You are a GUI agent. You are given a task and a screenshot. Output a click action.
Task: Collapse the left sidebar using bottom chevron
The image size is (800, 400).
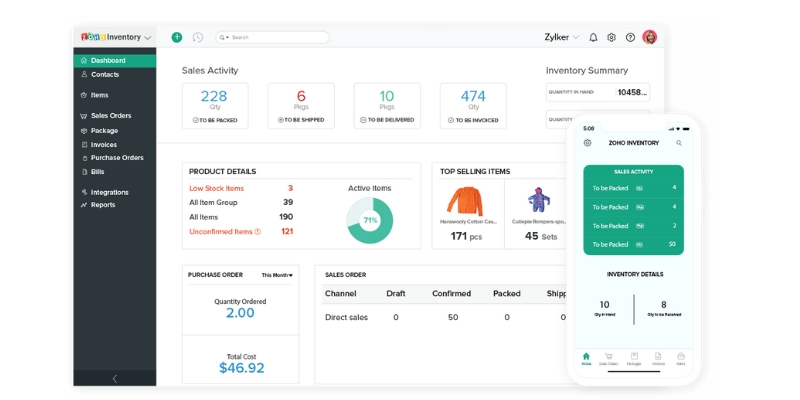(x=114, y=378)
